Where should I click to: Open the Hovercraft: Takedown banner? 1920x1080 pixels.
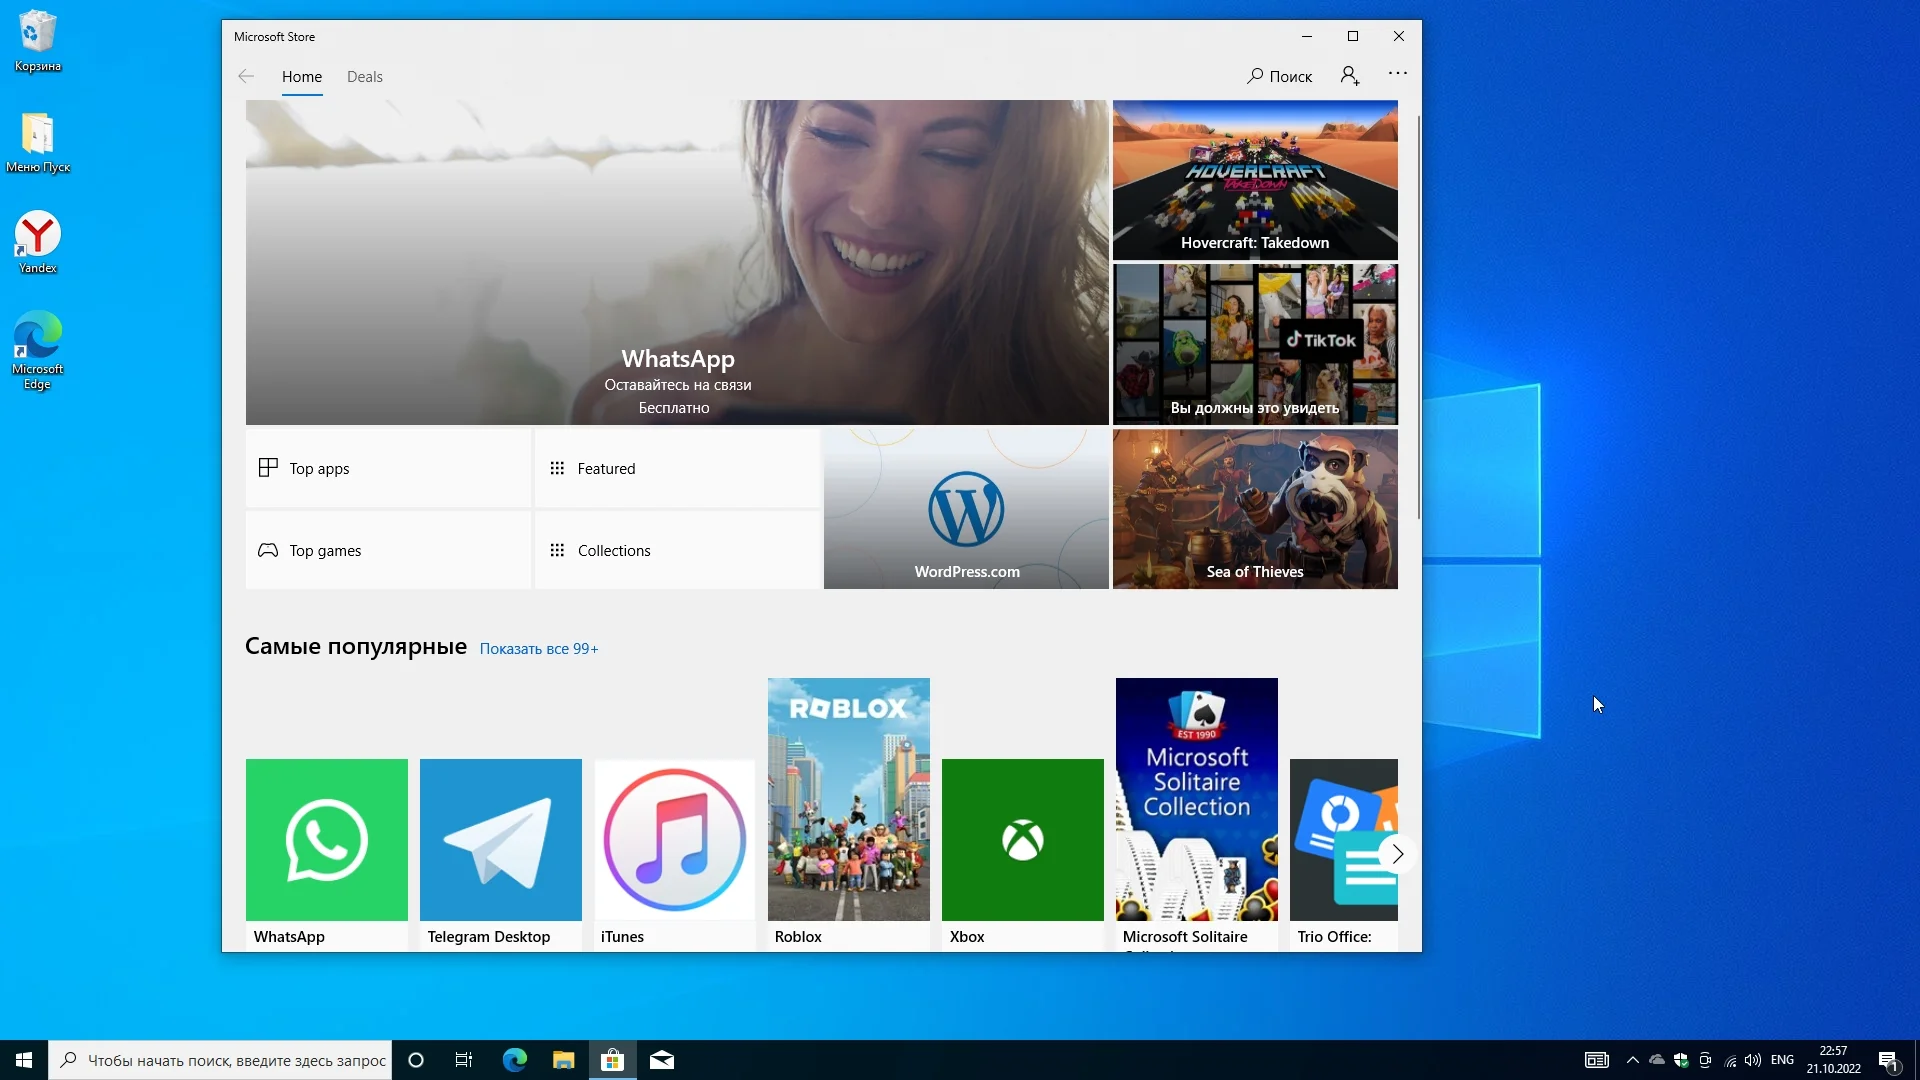[1254, 180]
